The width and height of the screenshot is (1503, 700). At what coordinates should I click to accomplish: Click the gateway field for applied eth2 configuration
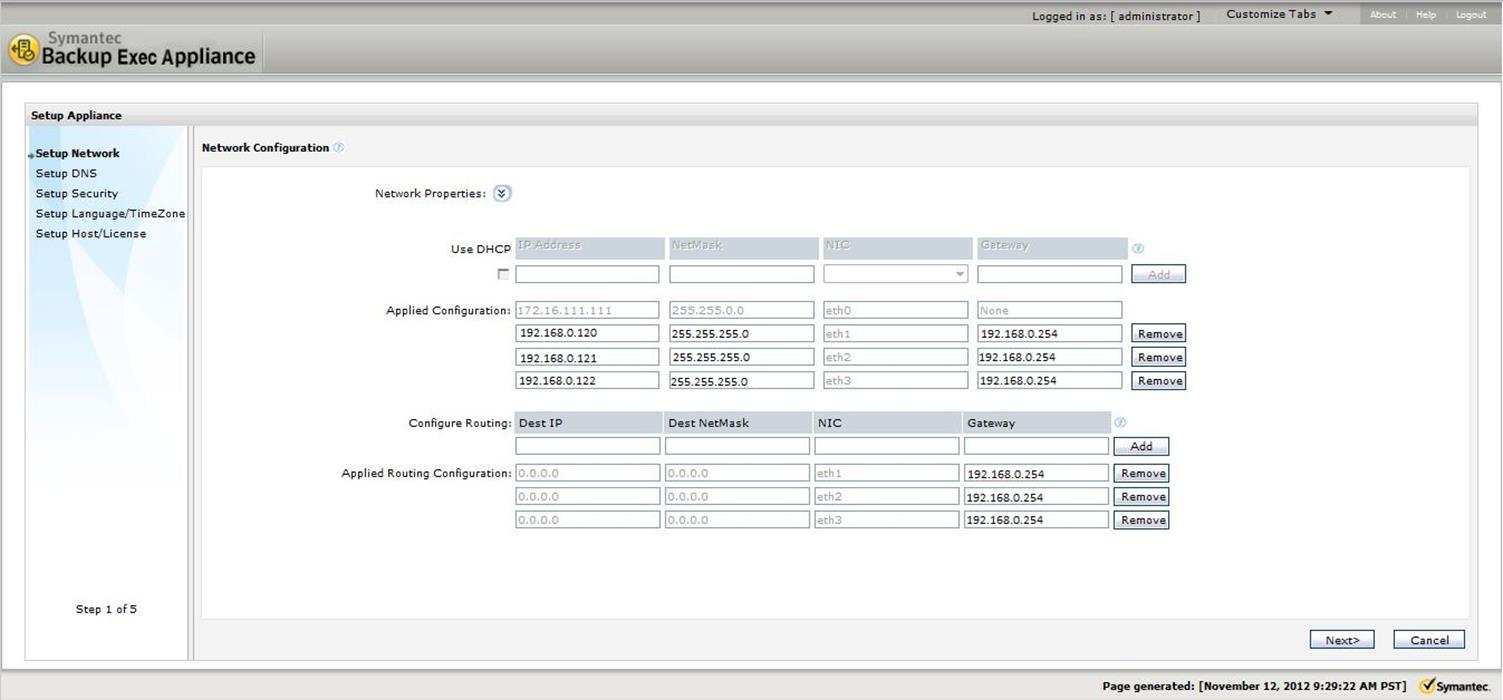1050,357
